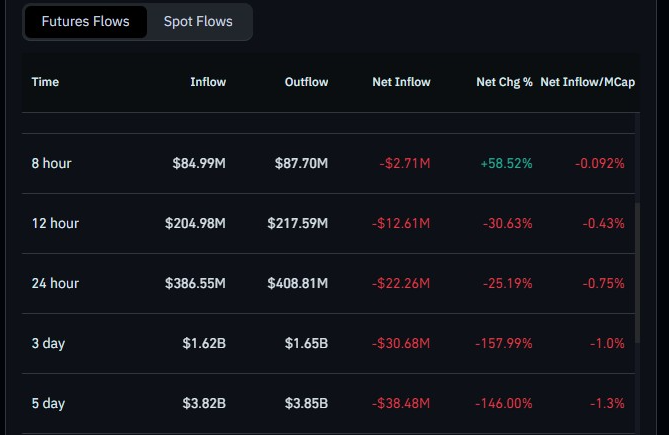Select the 5 day row label

point(48,404)
